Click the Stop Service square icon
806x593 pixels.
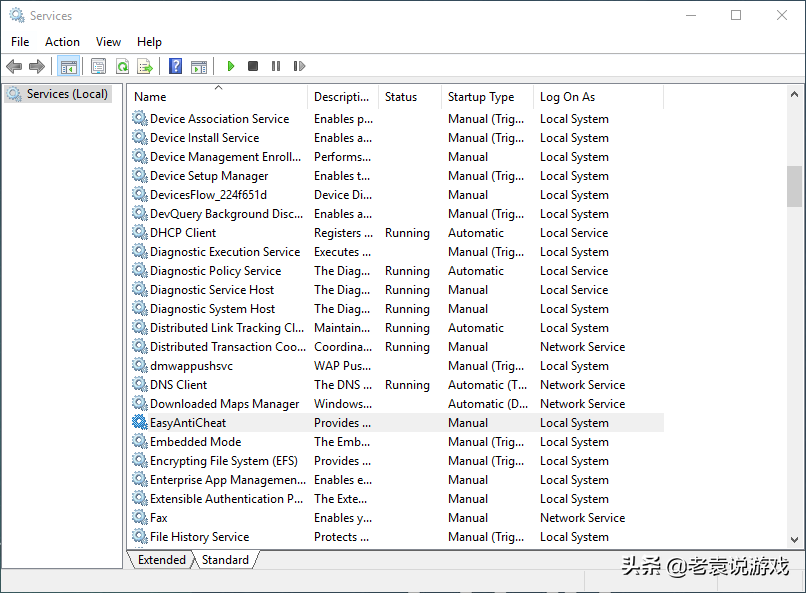(x=253, y=67)
